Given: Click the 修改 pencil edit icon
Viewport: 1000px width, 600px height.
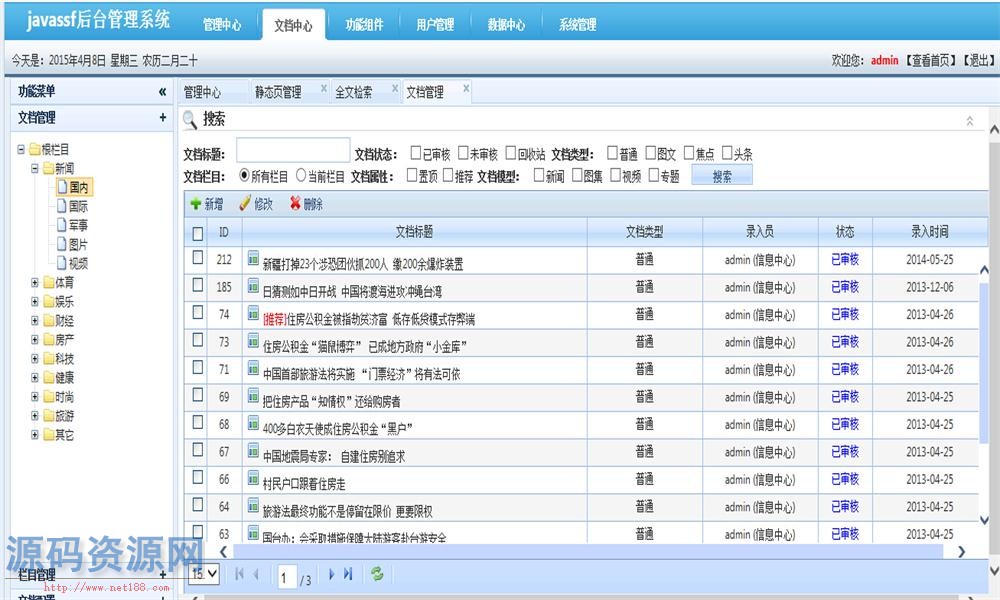Looking at the screenshot, I should pyautogui.click(x=243, y=205).
